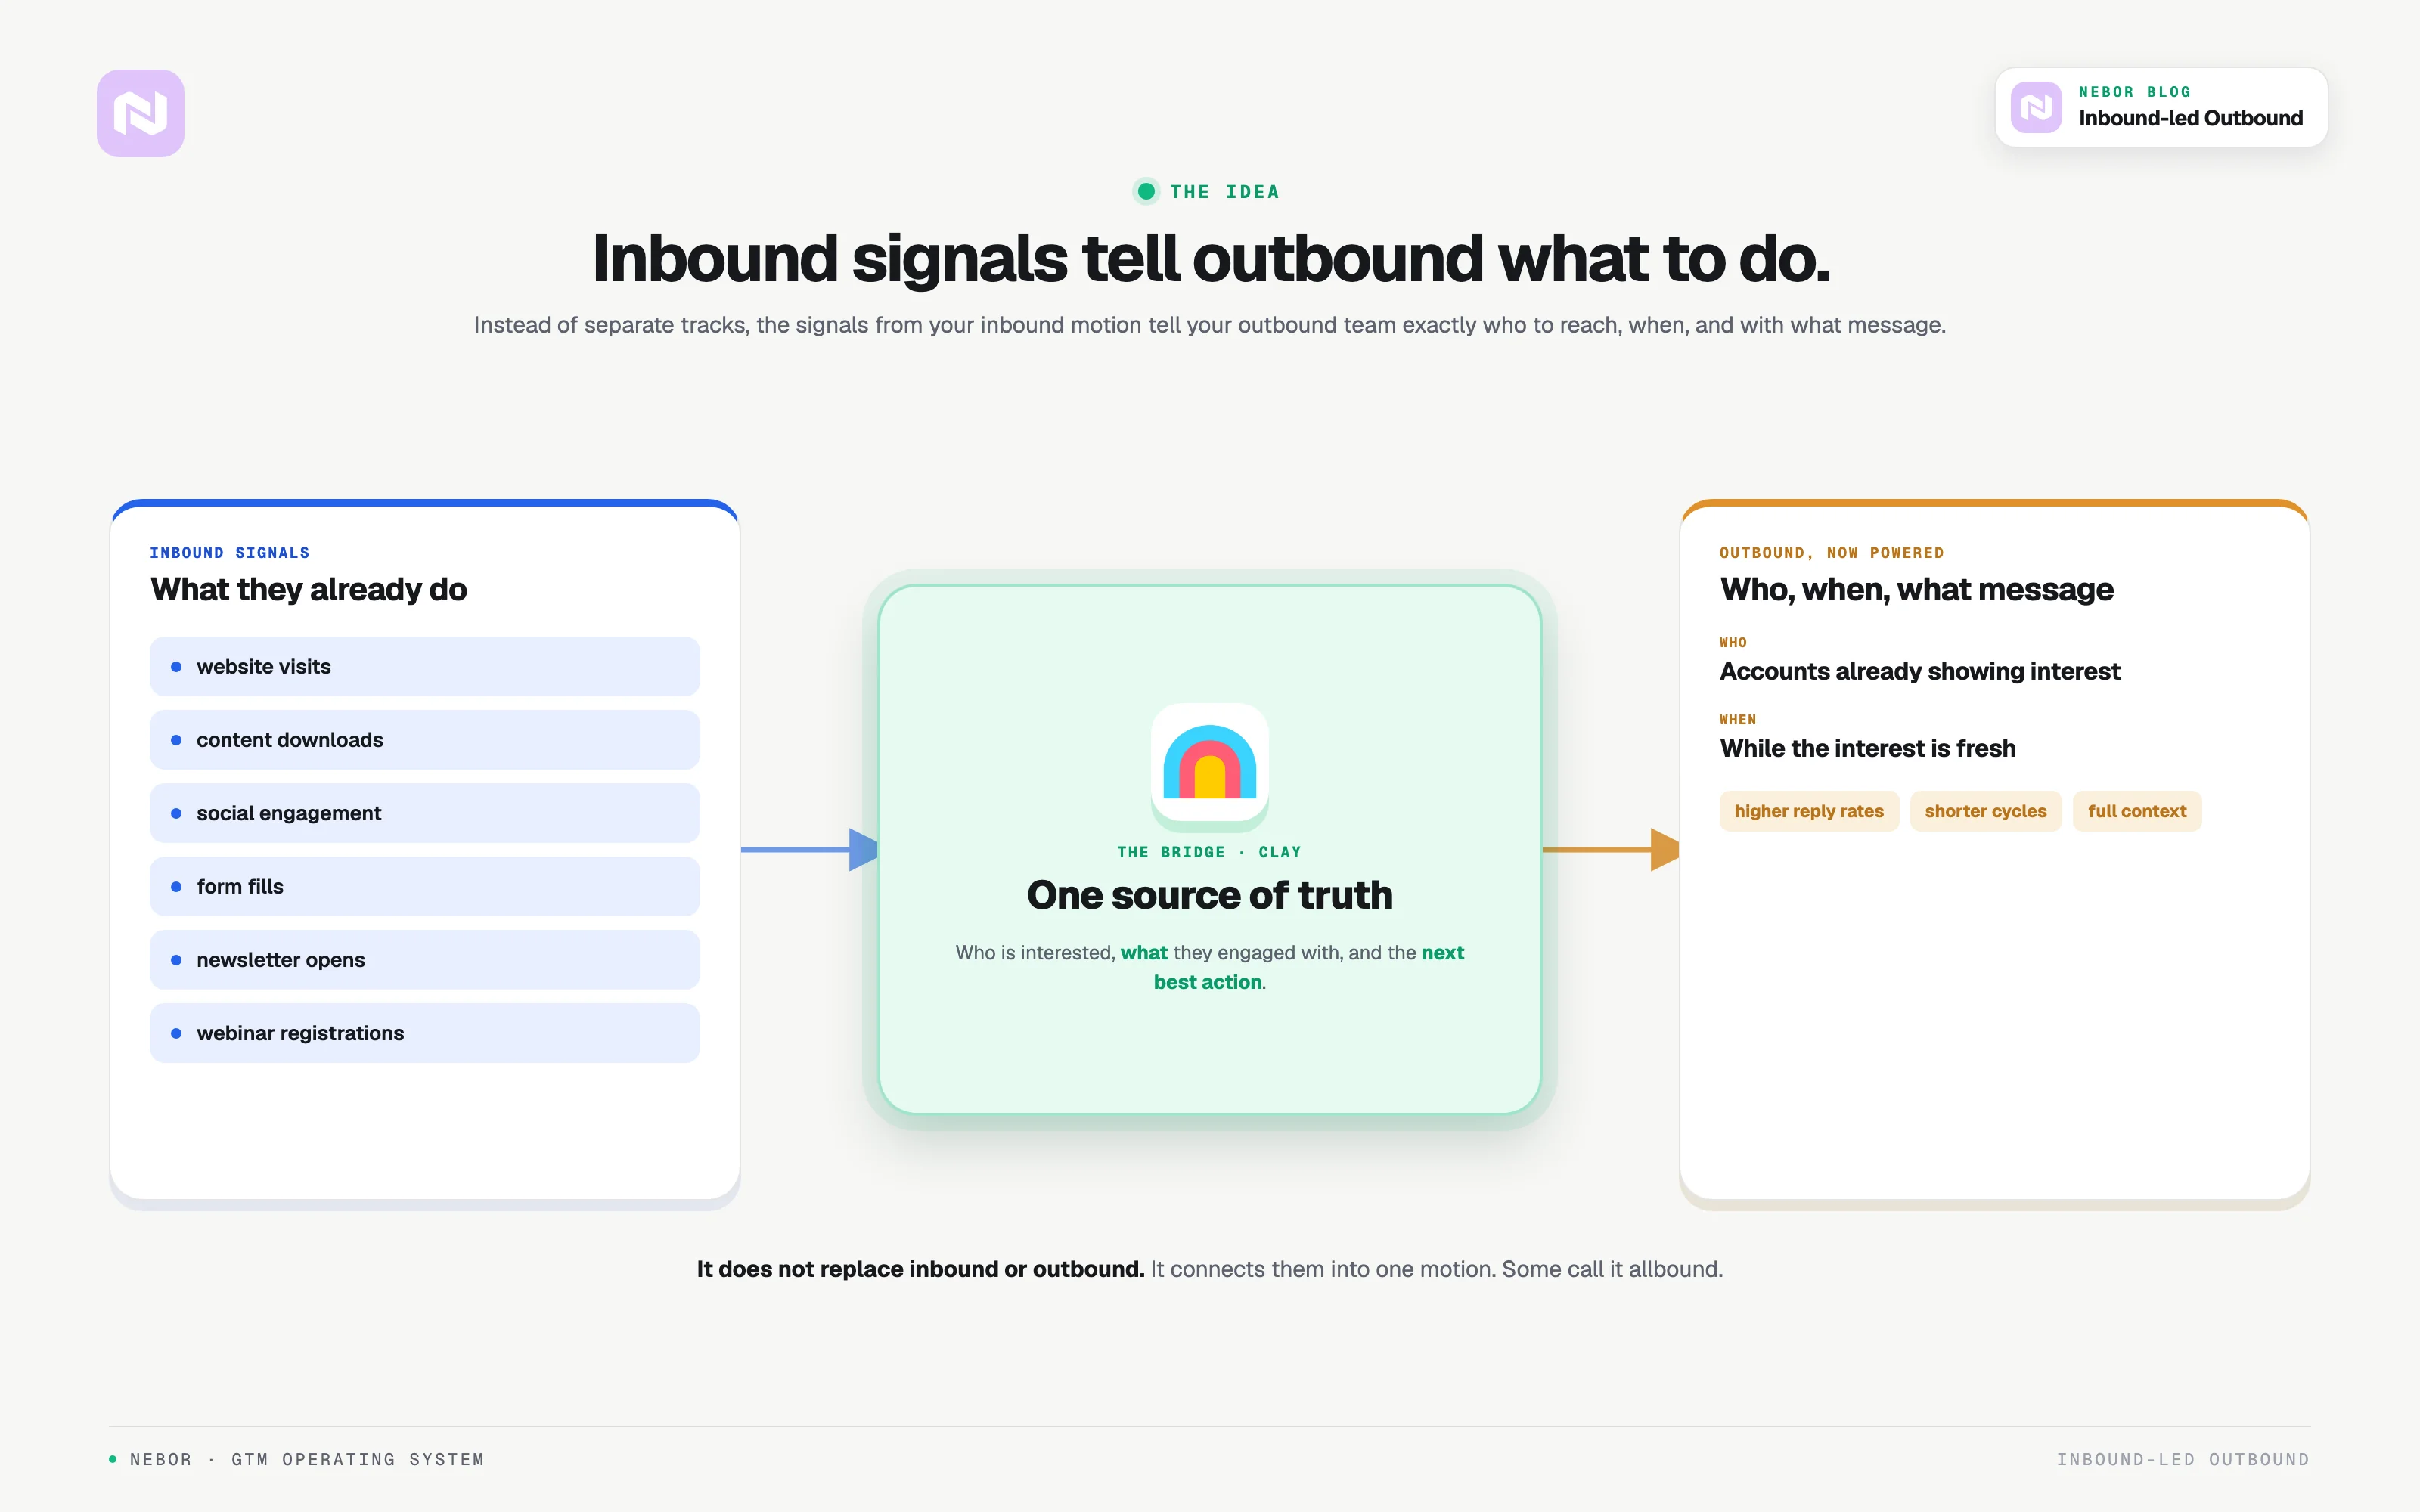
Task: Click the INBOUND-LED OUTBOUND footer text
Action: (x=2183, y=1460)
